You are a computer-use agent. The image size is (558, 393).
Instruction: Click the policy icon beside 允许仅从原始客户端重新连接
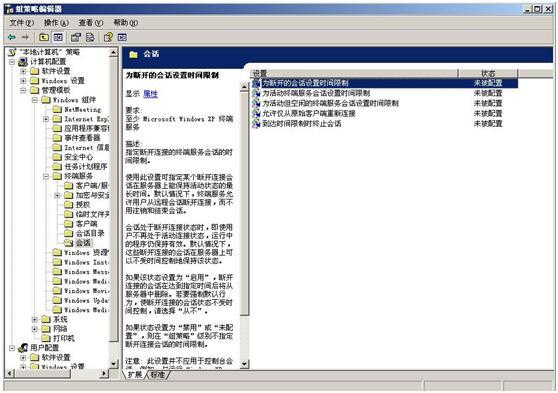point(256,114)
